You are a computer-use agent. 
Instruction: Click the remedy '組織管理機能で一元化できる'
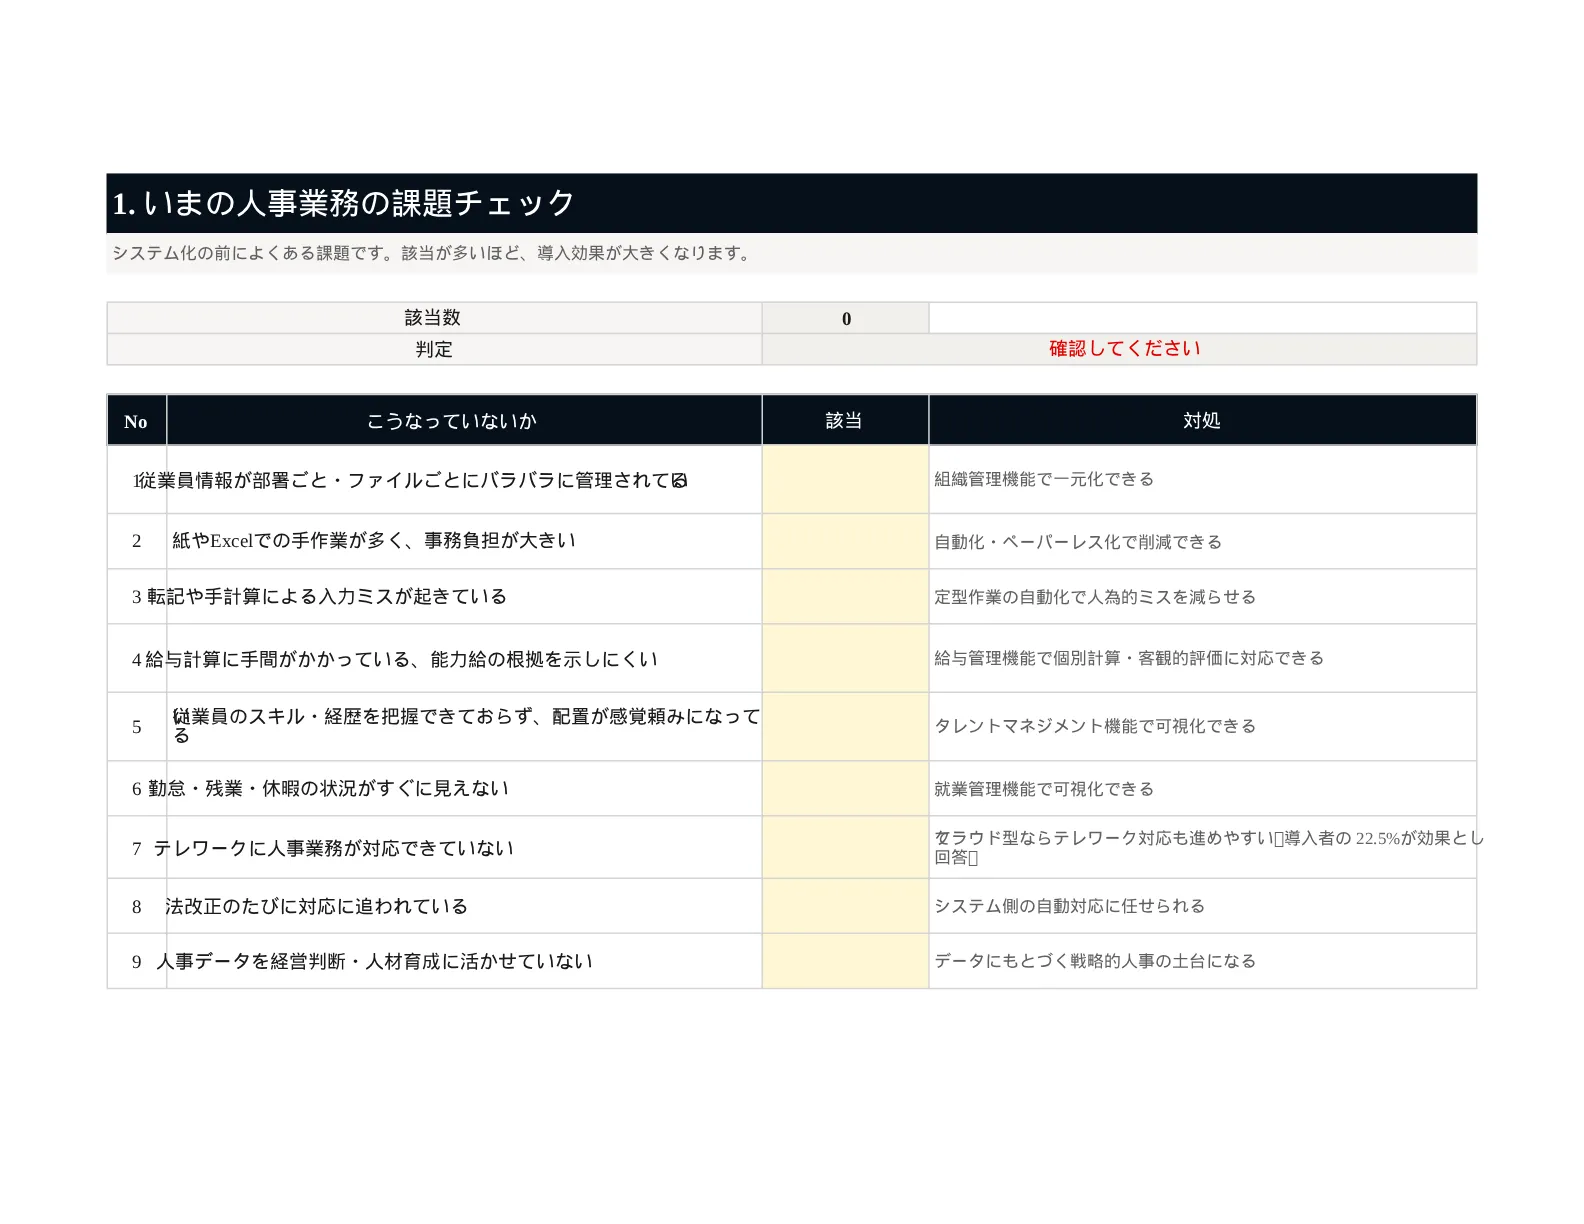[1044, 479]
